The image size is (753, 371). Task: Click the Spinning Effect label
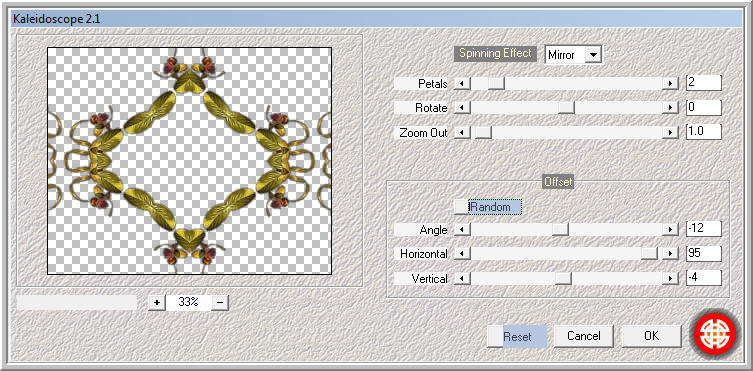(x=495, y=53)
